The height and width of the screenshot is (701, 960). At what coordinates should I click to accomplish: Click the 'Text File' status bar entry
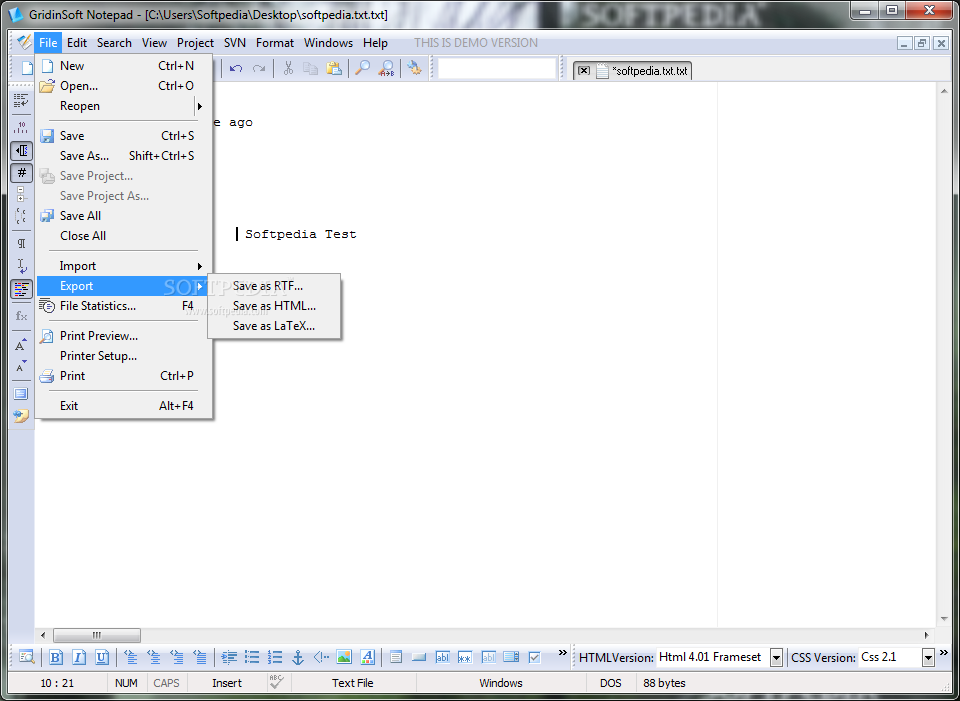pos(353,683)
